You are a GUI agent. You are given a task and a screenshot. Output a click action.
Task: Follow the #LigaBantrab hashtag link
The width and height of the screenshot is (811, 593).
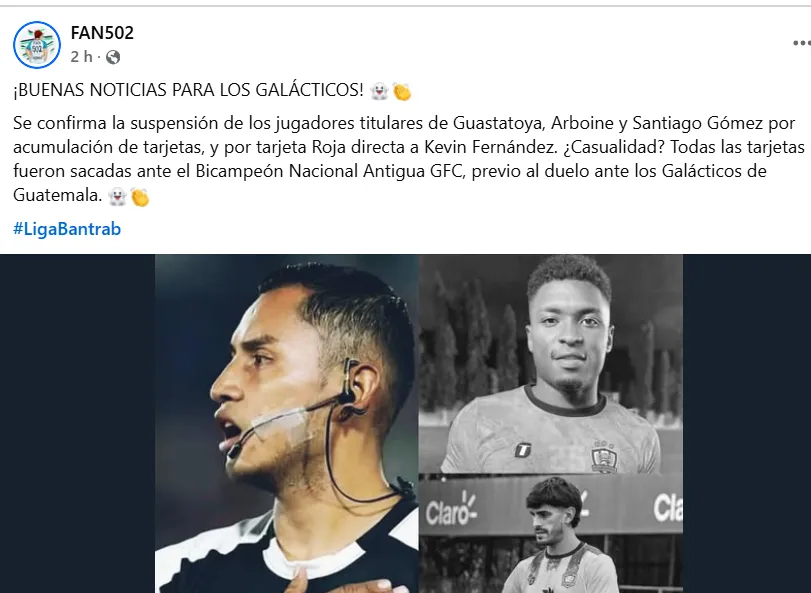click(x=67, y=229)
